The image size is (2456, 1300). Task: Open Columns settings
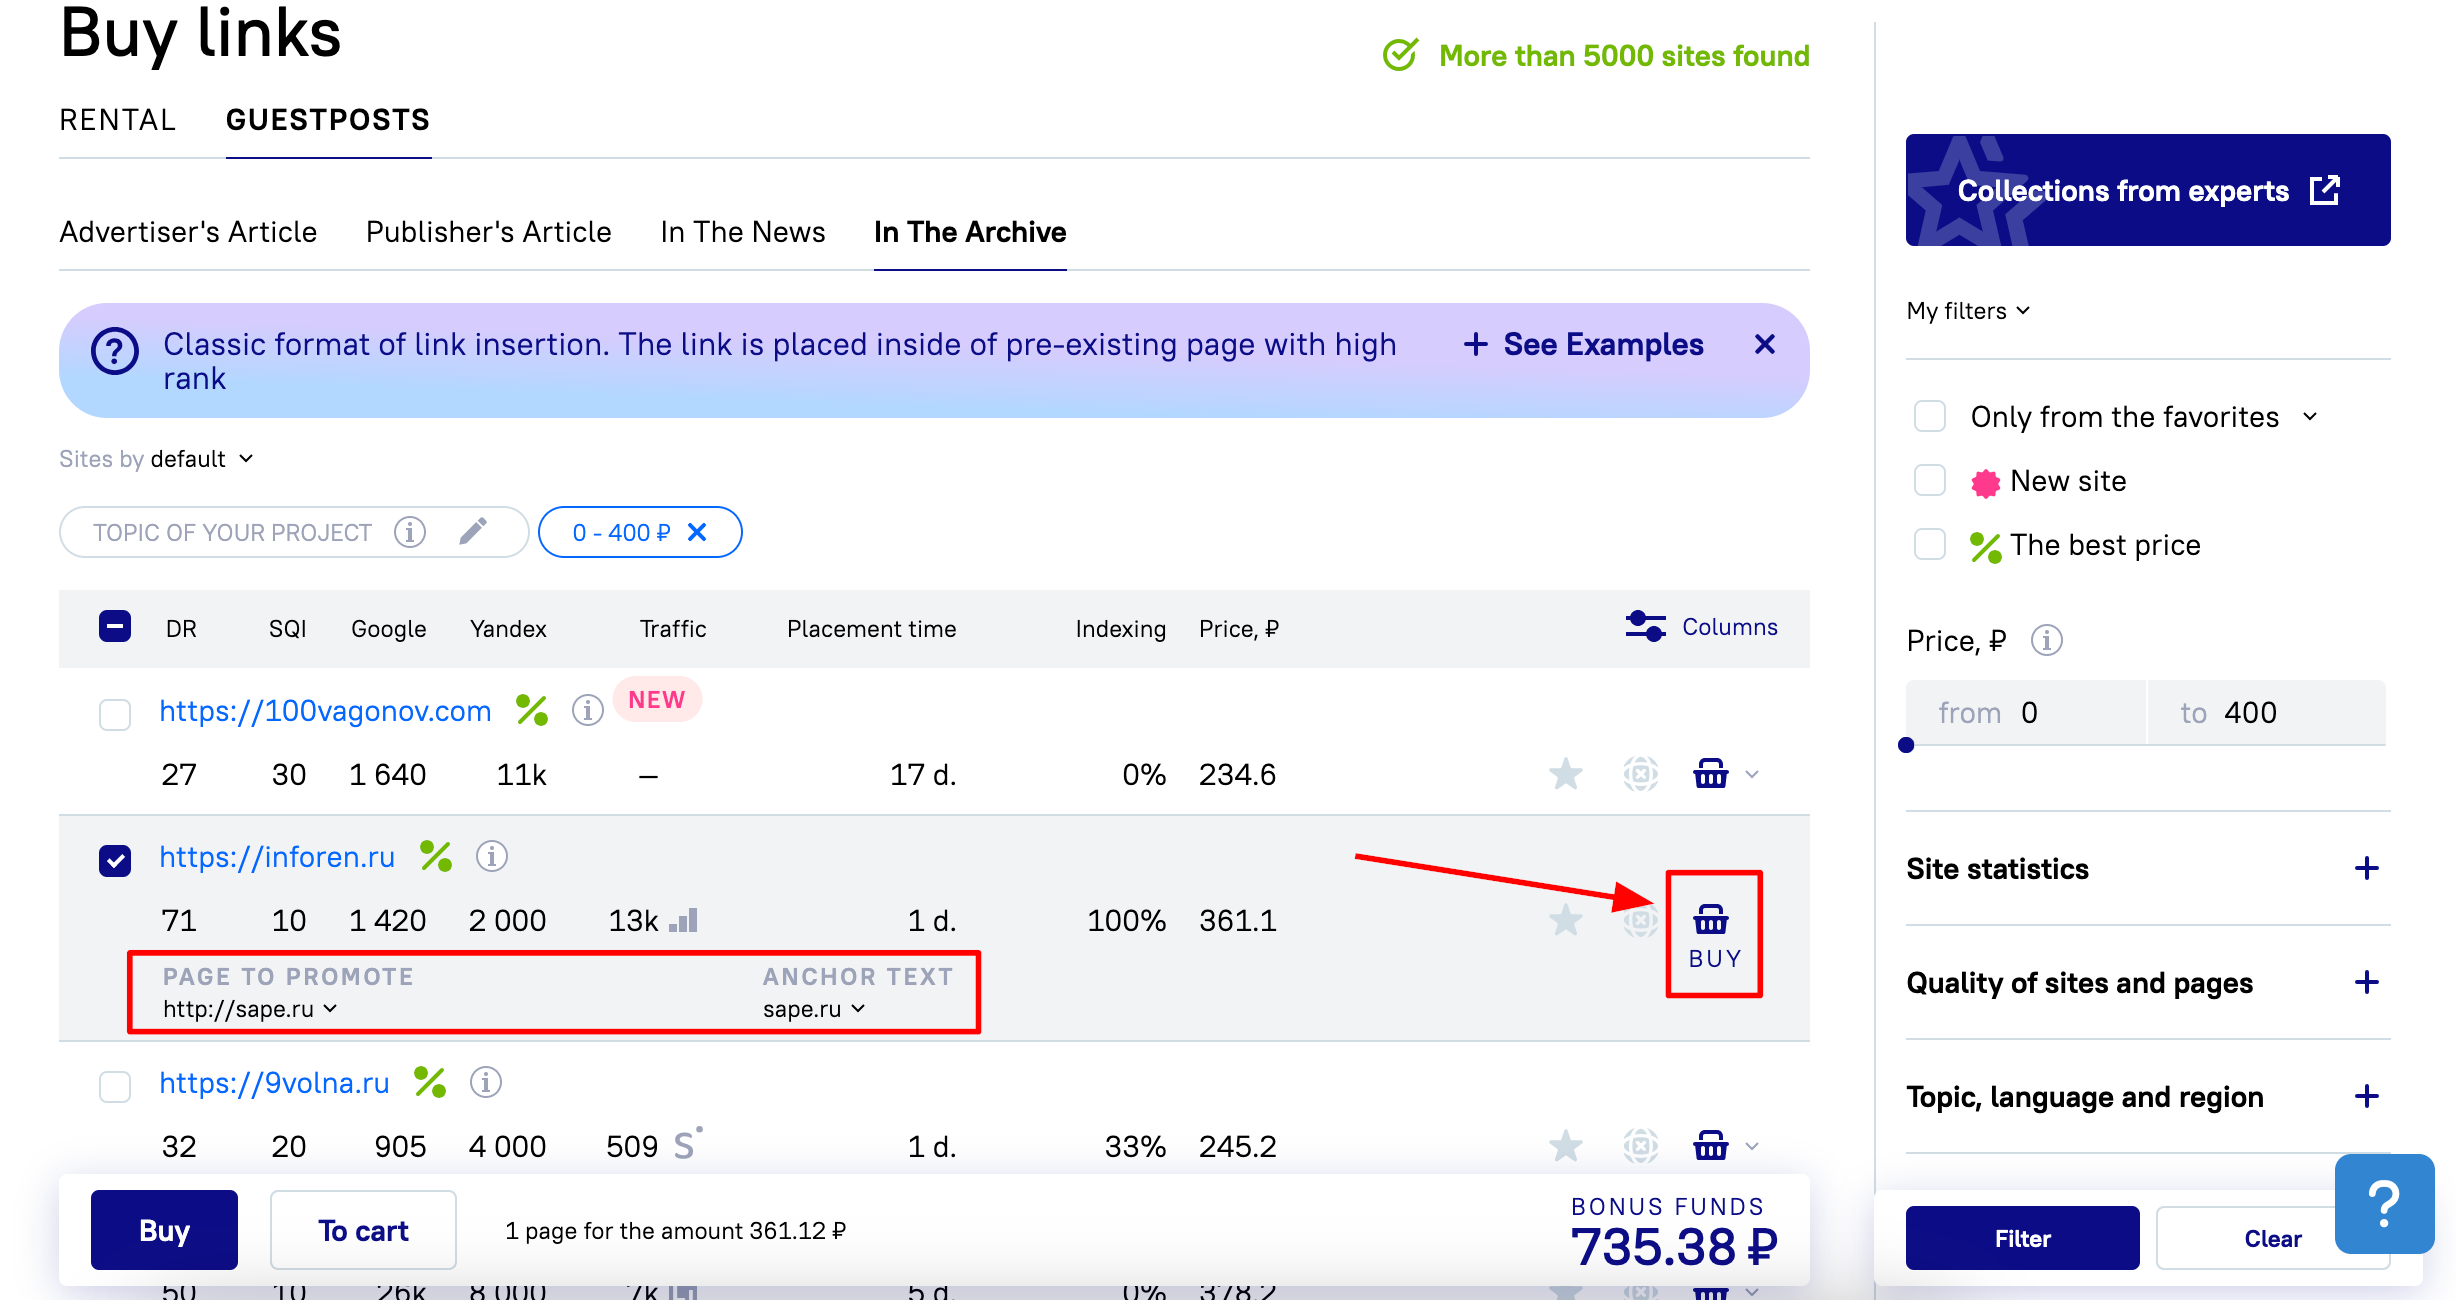click(x=1701, y=627)
